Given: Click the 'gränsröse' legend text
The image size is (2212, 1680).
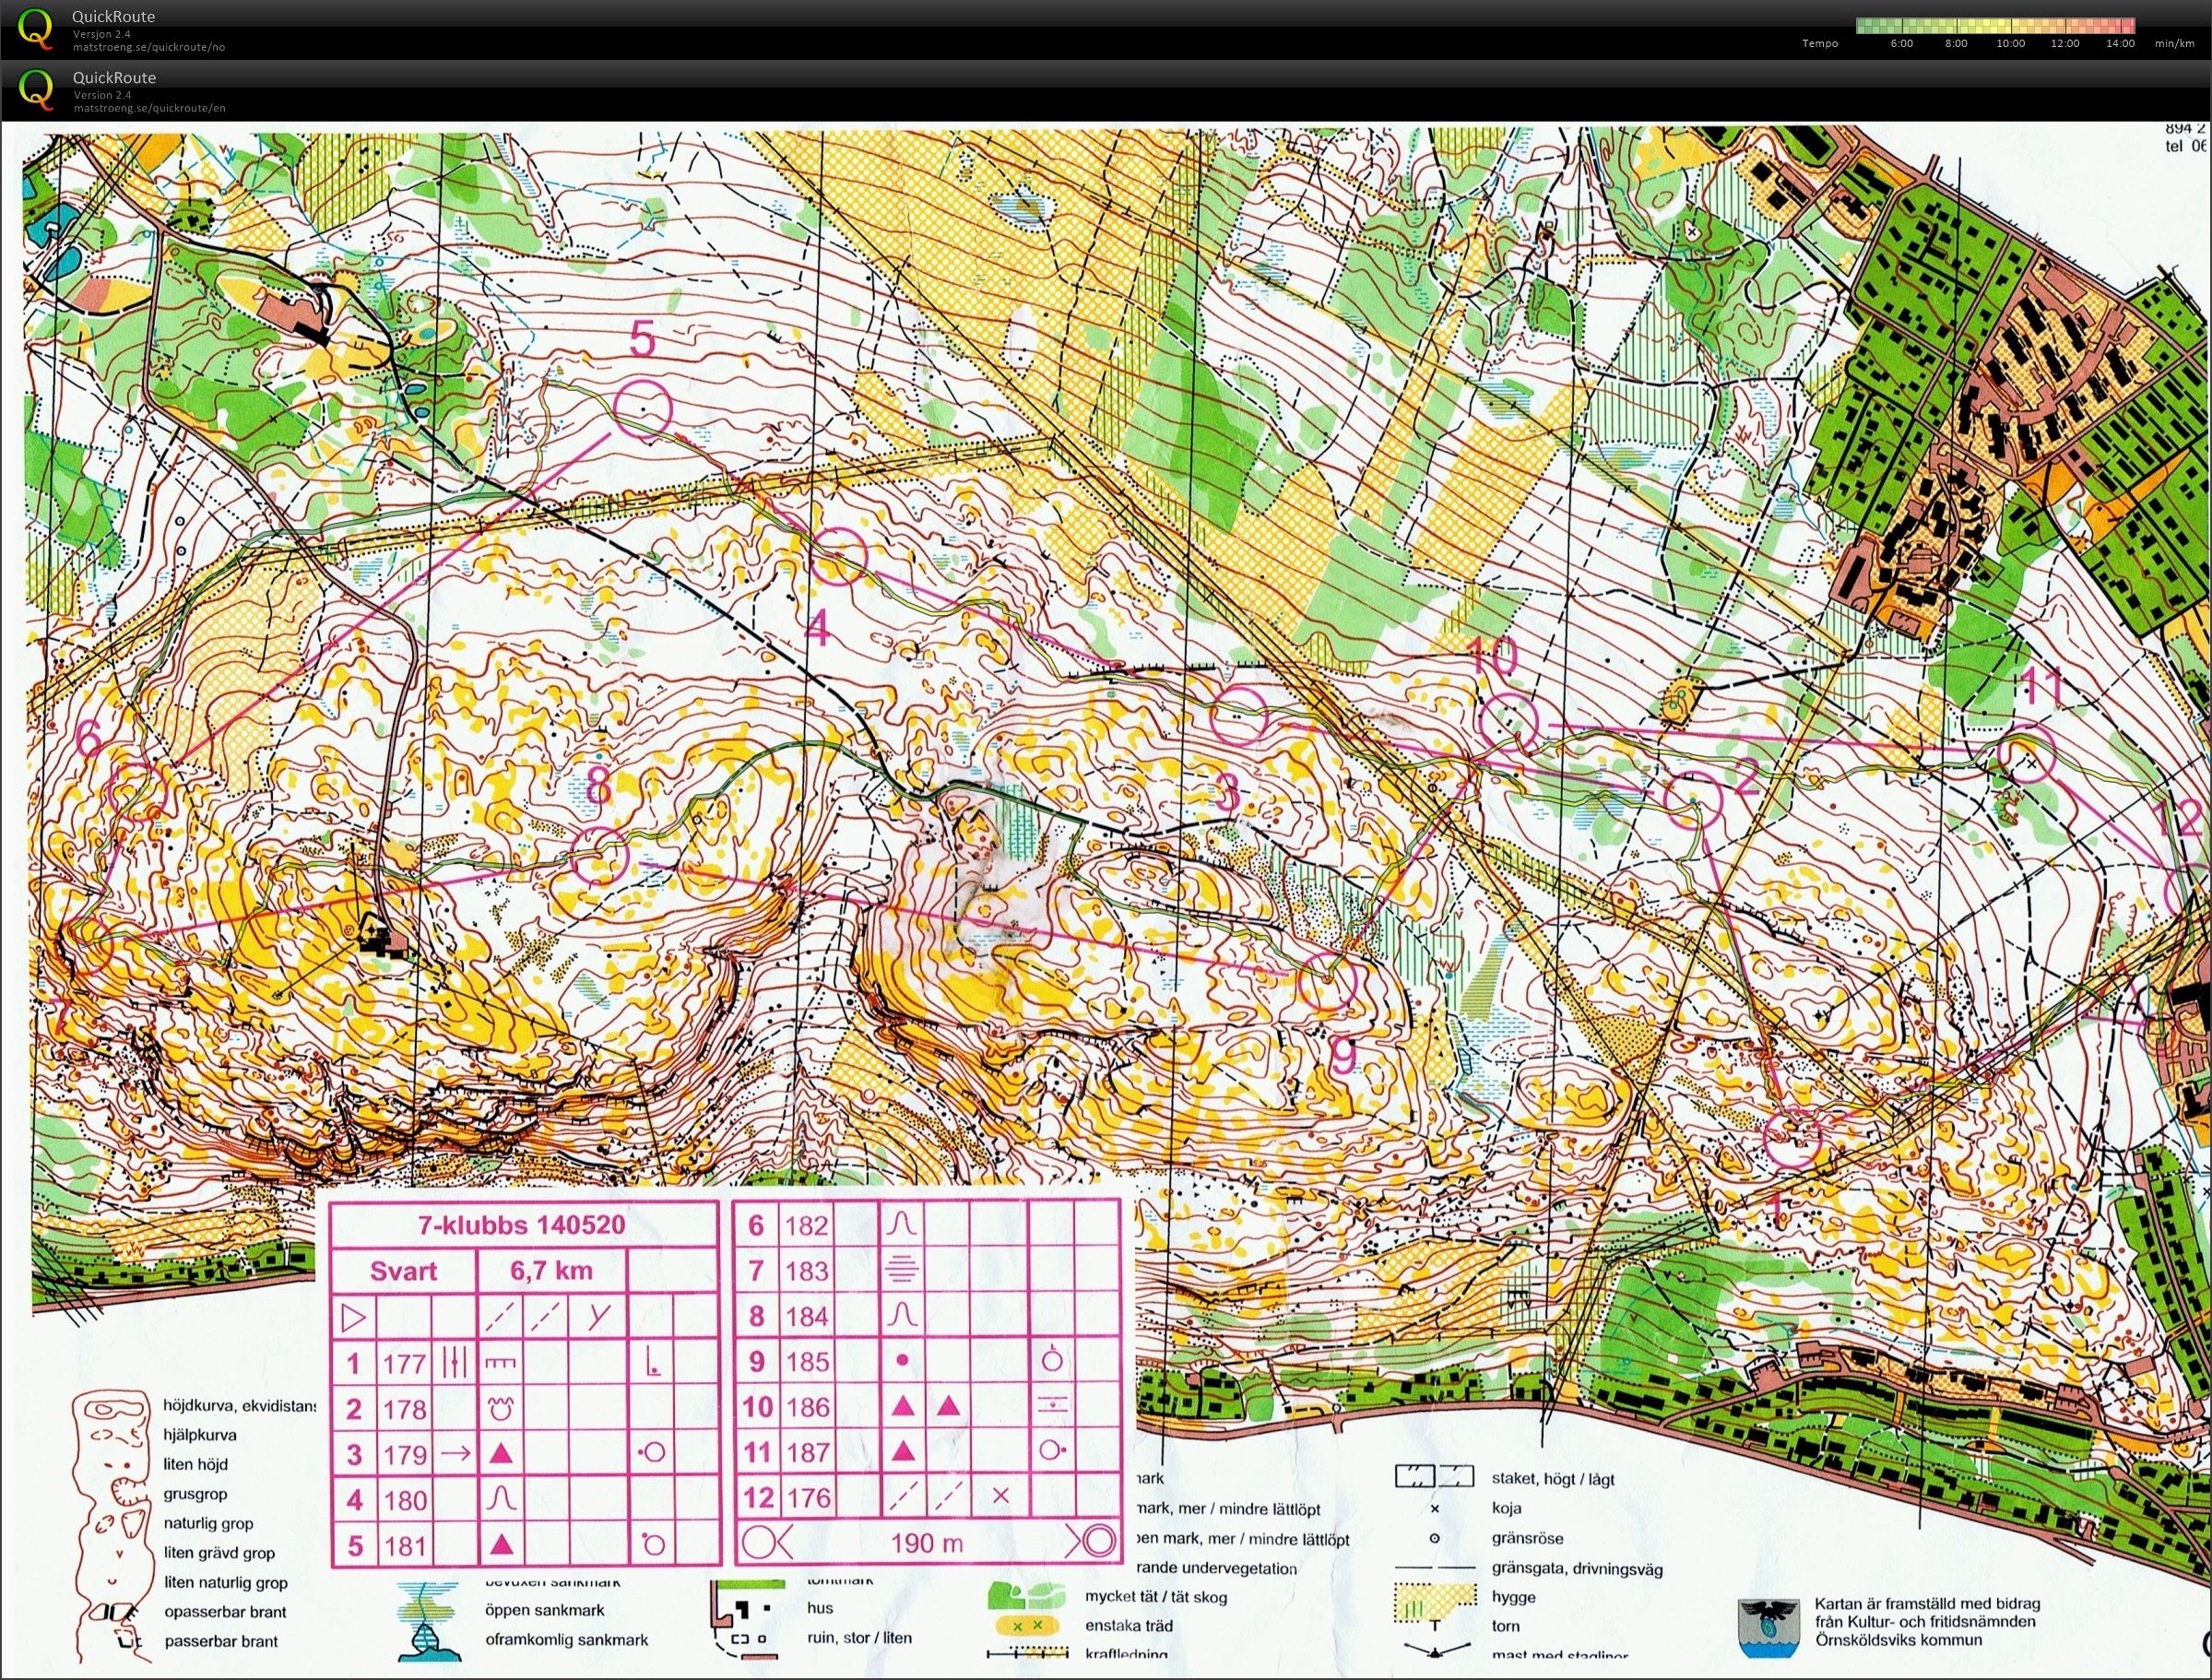Looking at the screenshot, I should (1527, 1539).
